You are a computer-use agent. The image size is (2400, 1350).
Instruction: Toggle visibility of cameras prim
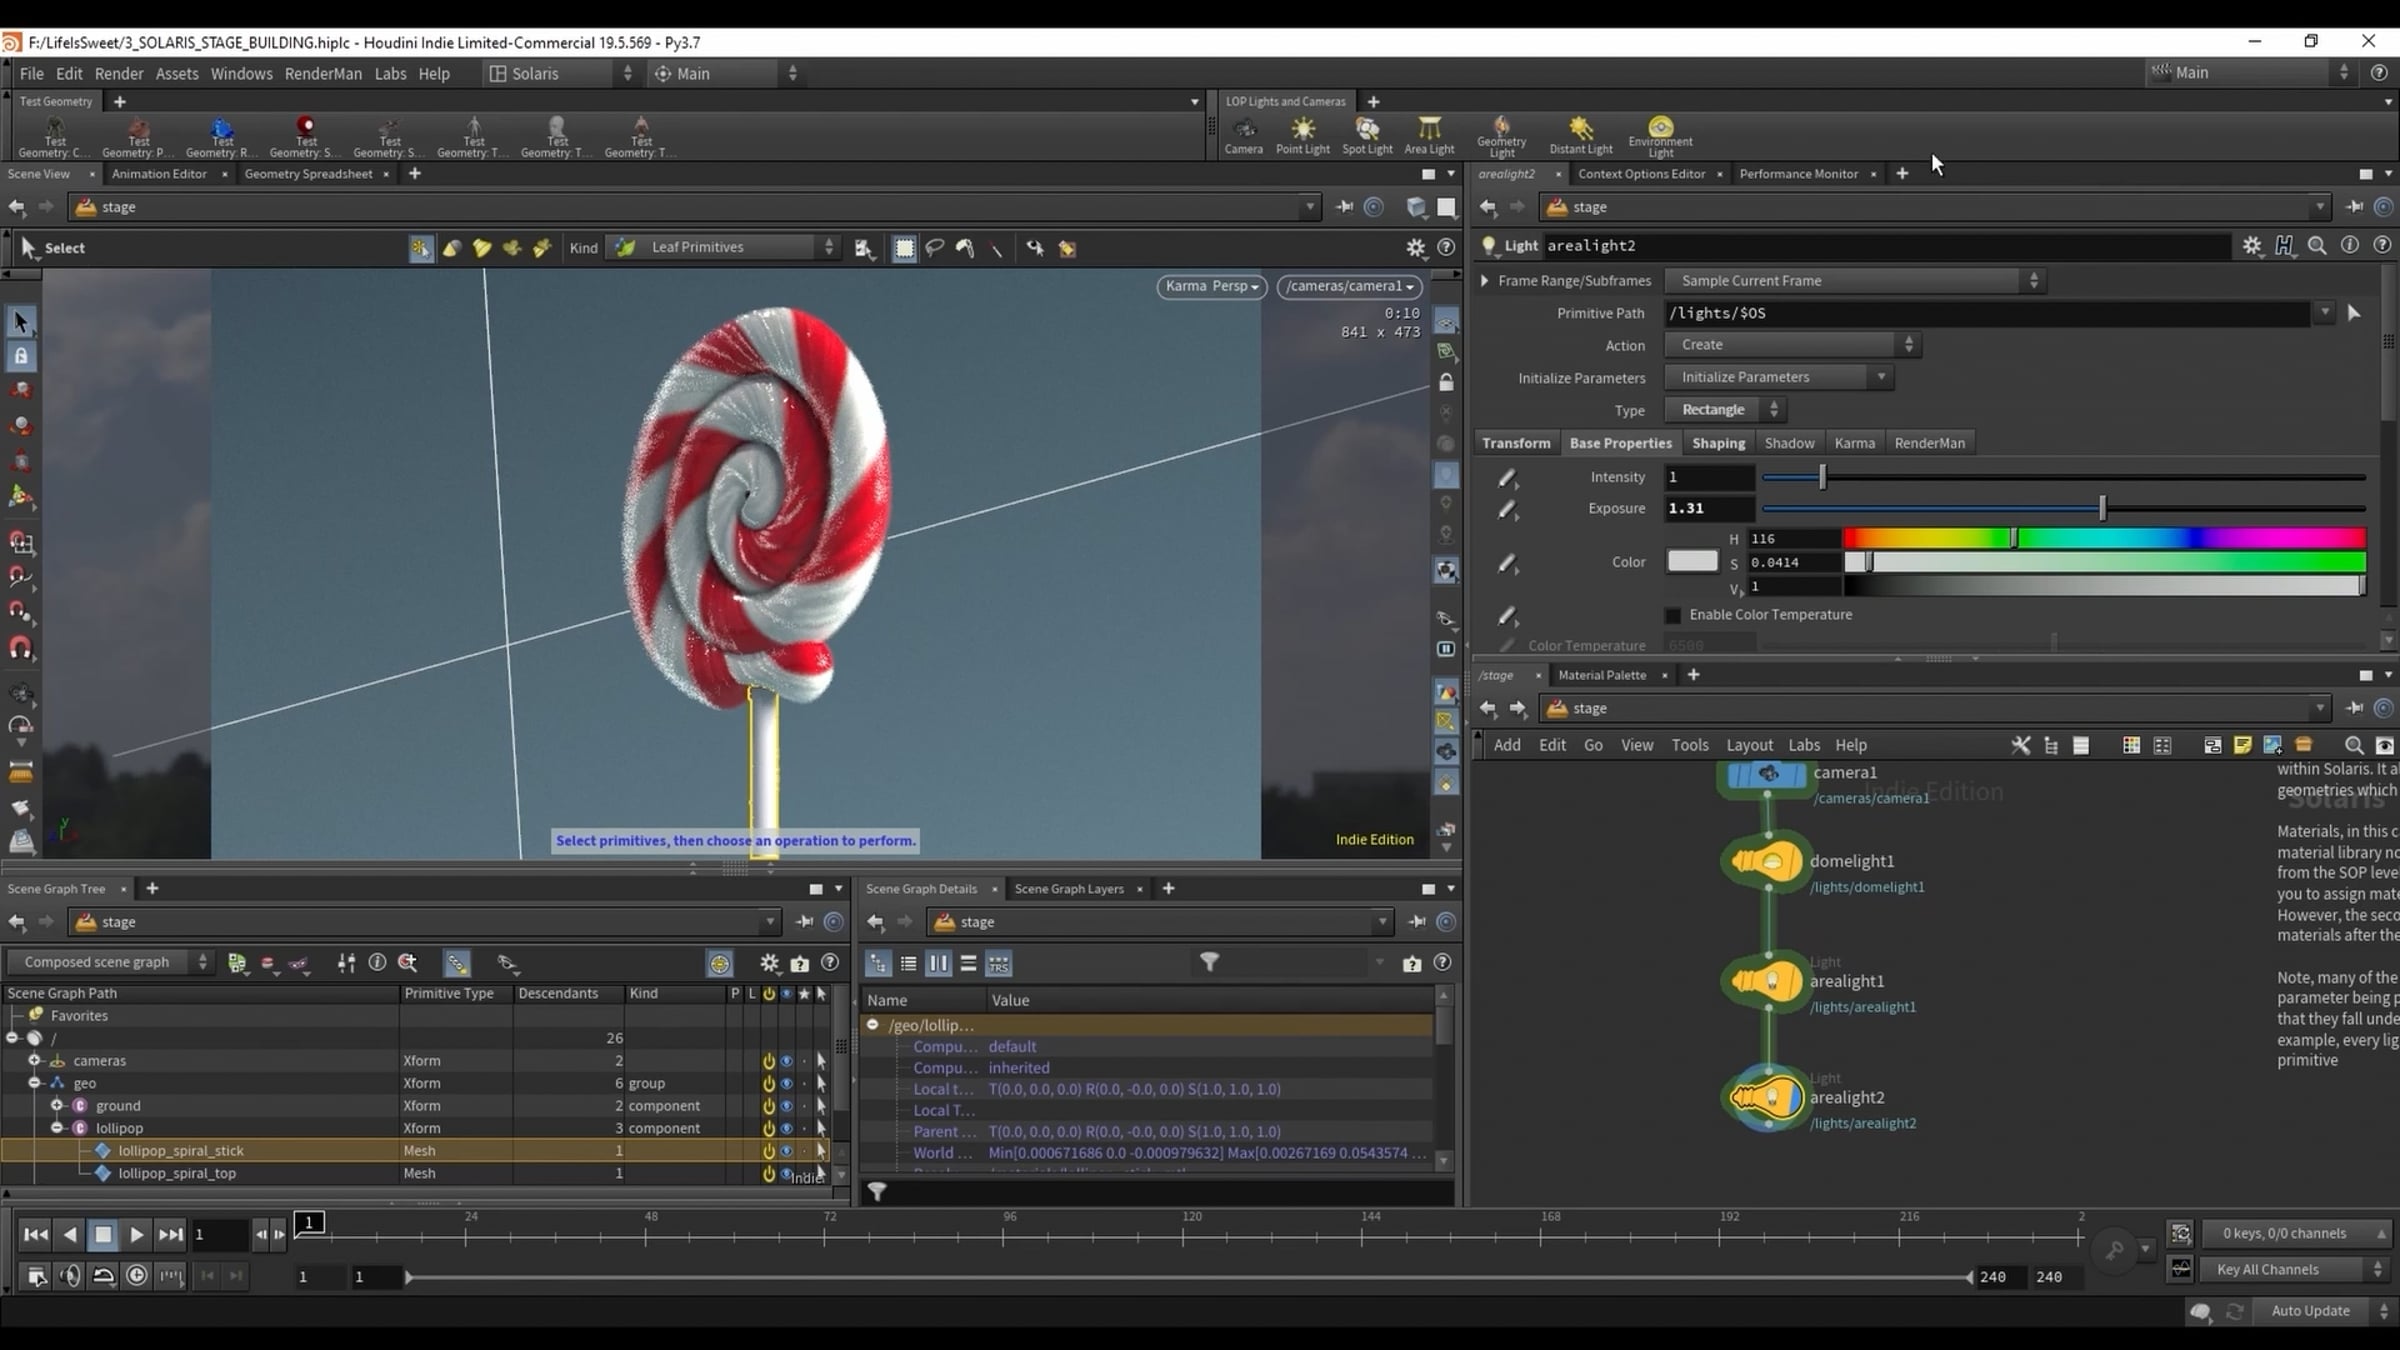[x=787, y=1061]
